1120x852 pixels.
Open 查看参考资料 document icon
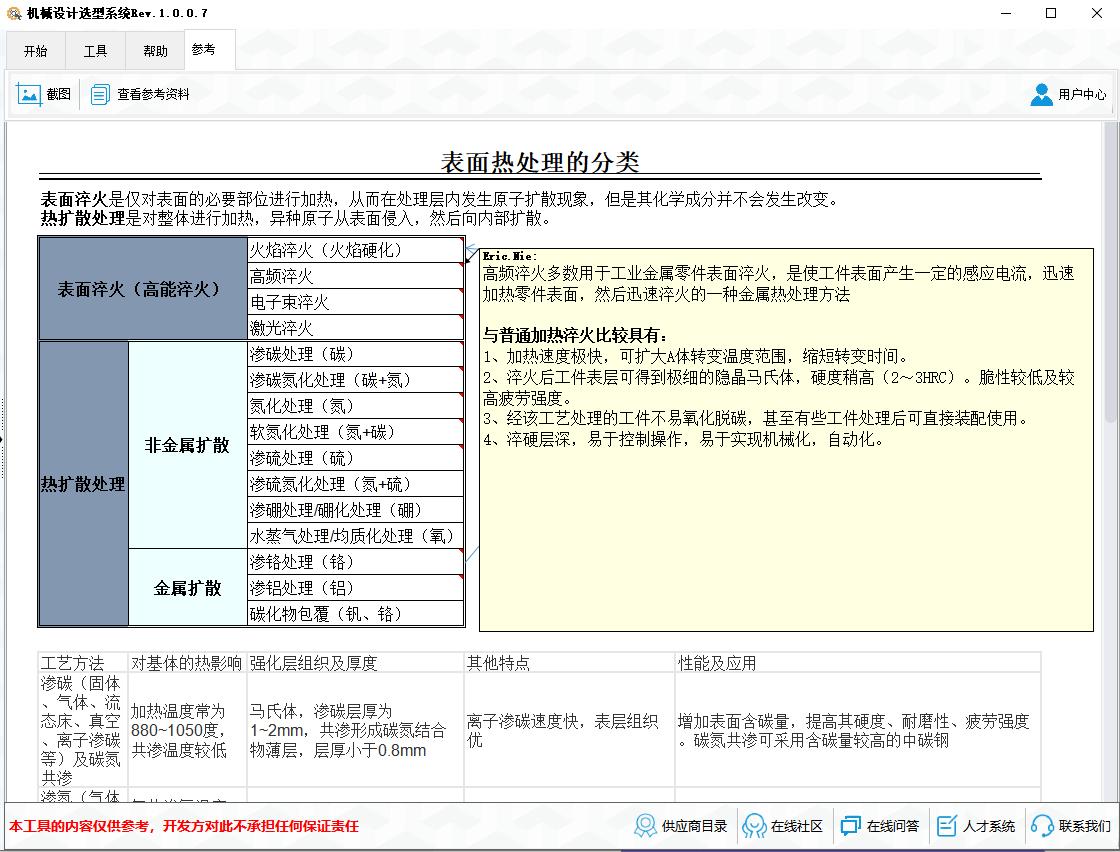(100, 94)
